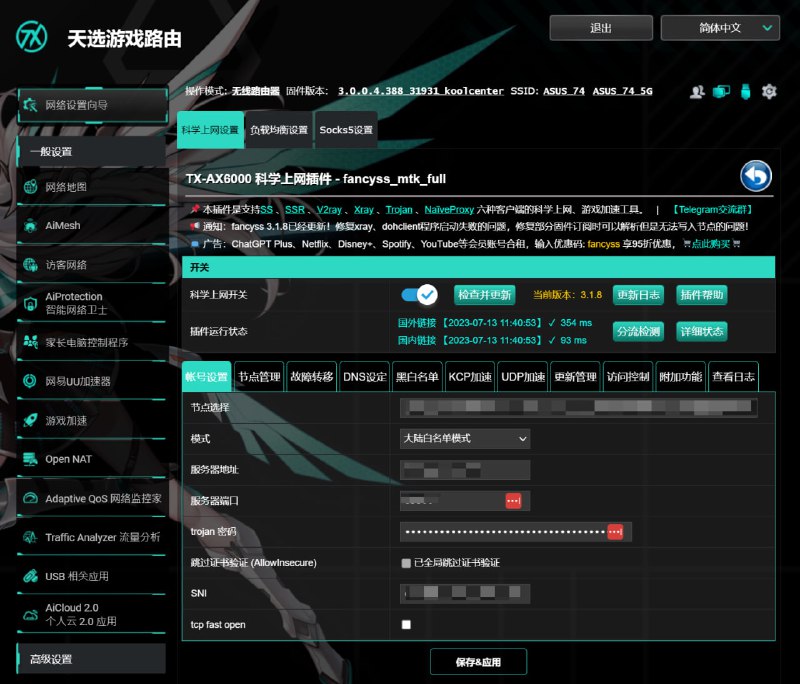The width and height of the screenshot is (800, 684).
Task: Click the USB 相关应用 icon
Action: (x=31, y=576)
